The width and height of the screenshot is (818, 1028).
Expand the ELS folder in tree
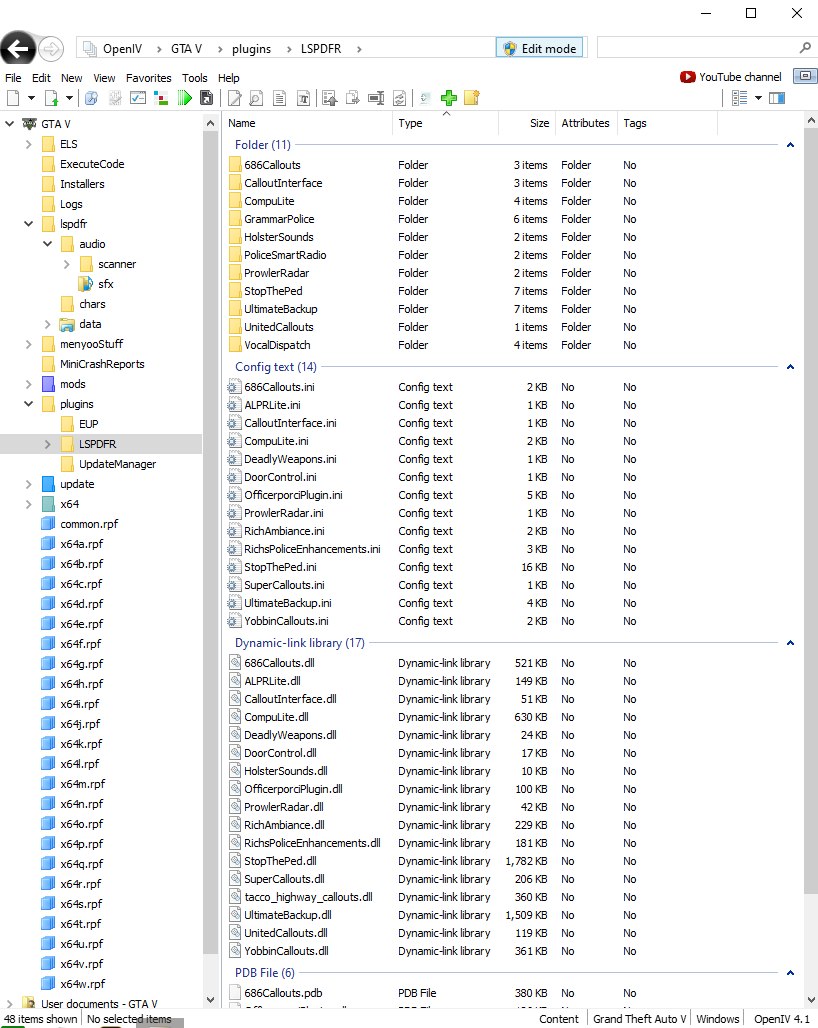click(28, 144)
